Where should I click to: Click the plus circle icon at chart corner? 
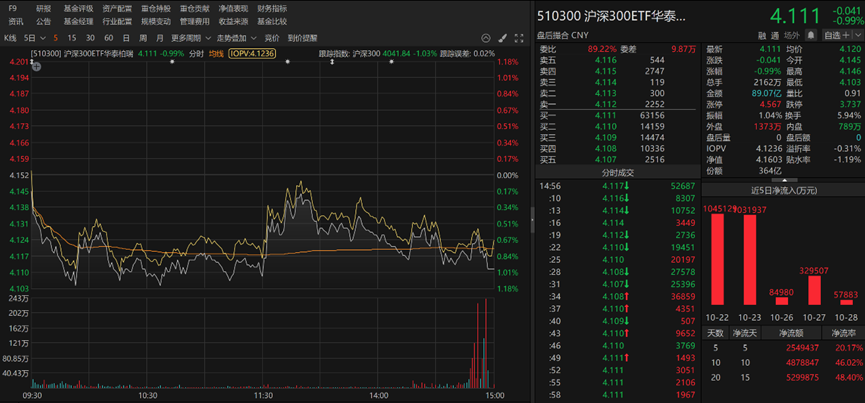37,67
